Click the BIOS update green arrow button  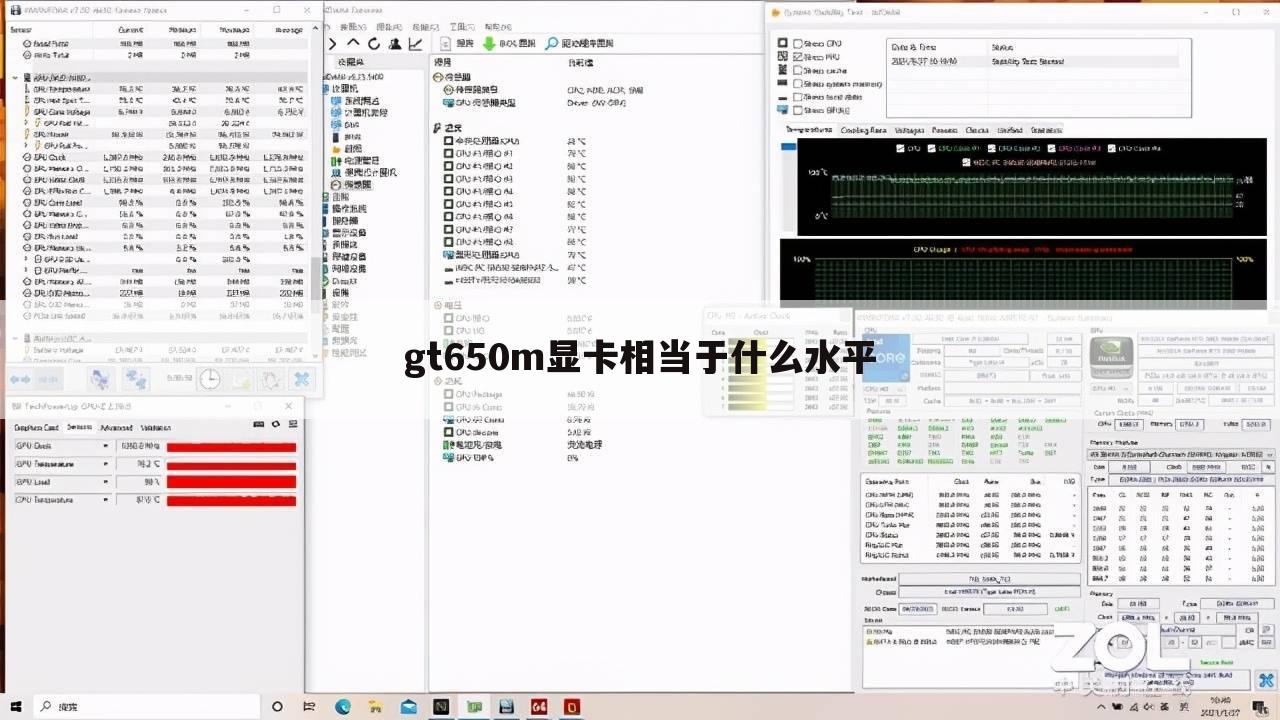pyautogui.click(x=509, y=44)
